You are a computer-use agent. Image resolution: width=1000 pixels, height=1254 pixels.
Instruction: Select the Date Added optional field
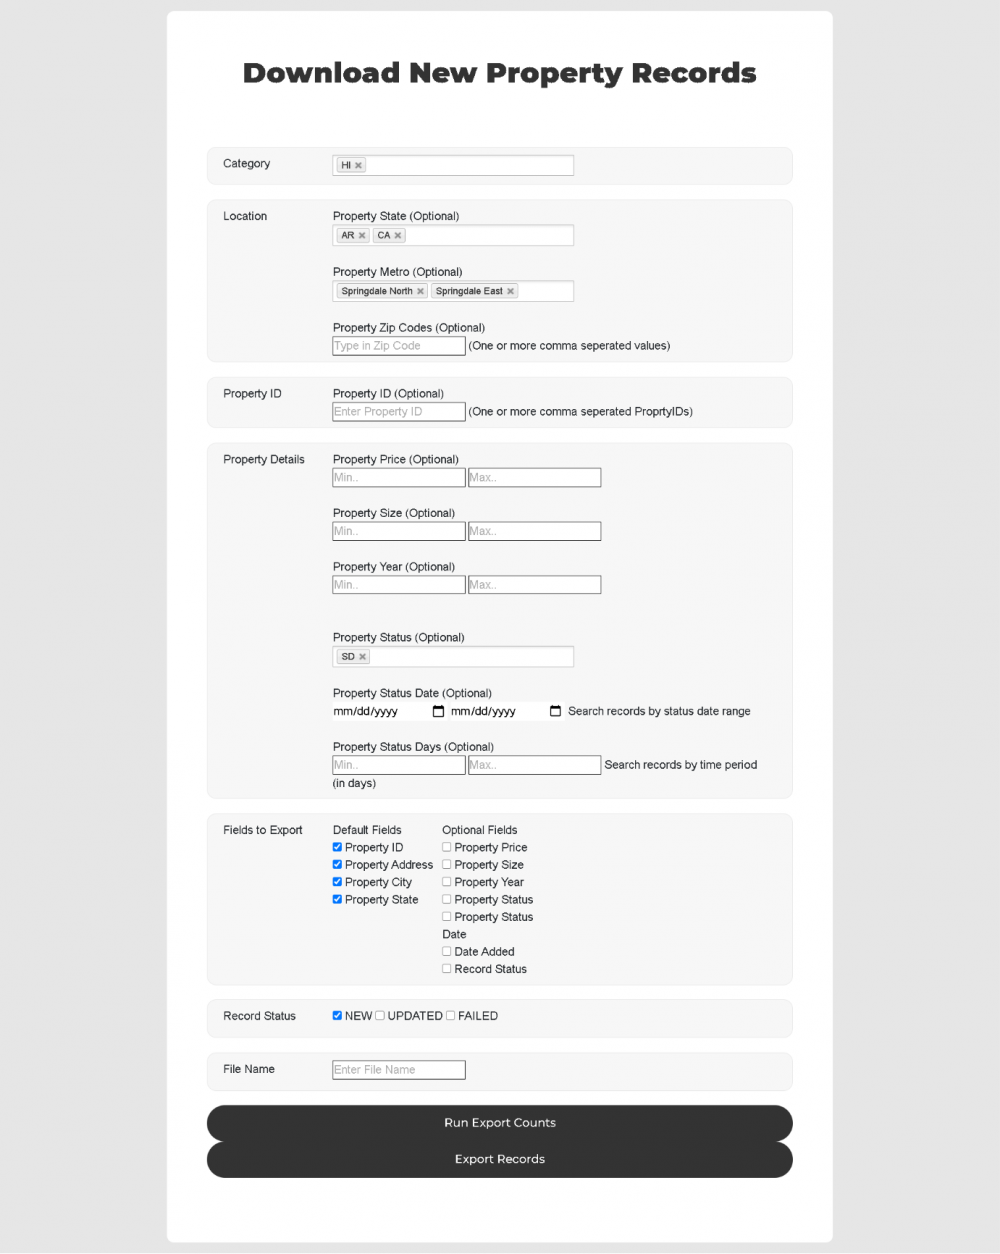click(447, 952)
